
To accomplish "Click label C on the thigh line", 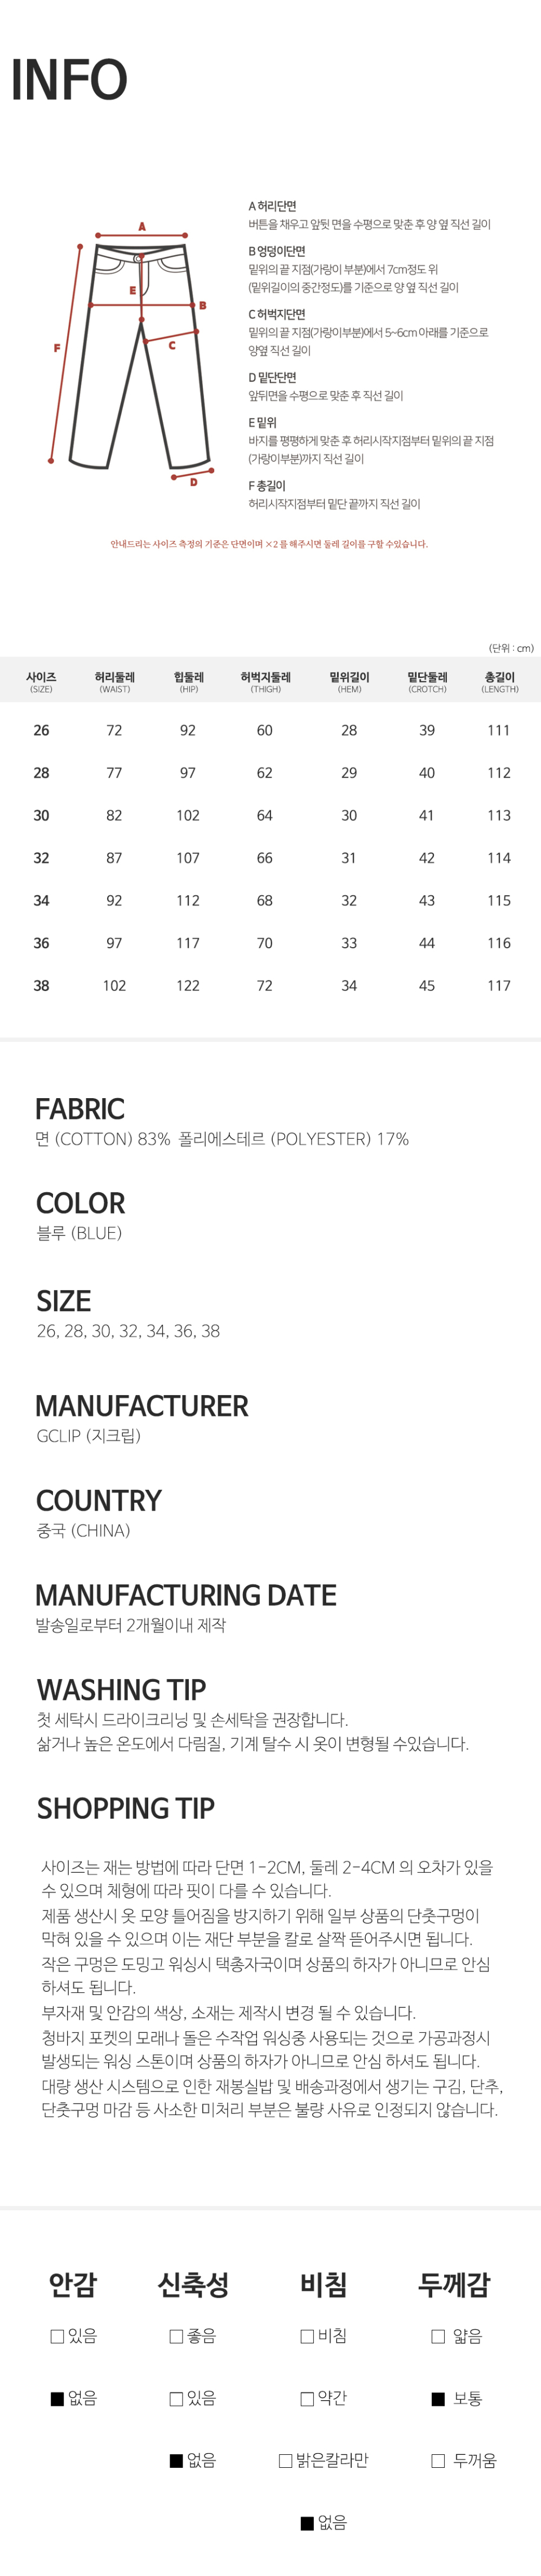I will [x=172, y=346].
